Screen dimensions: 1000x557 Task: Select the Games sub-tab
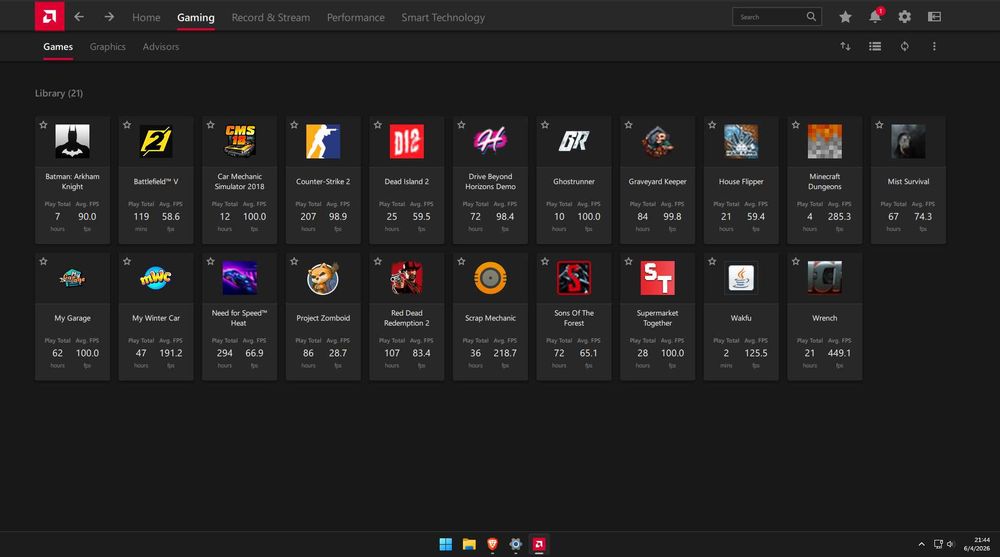click(58, 47)
